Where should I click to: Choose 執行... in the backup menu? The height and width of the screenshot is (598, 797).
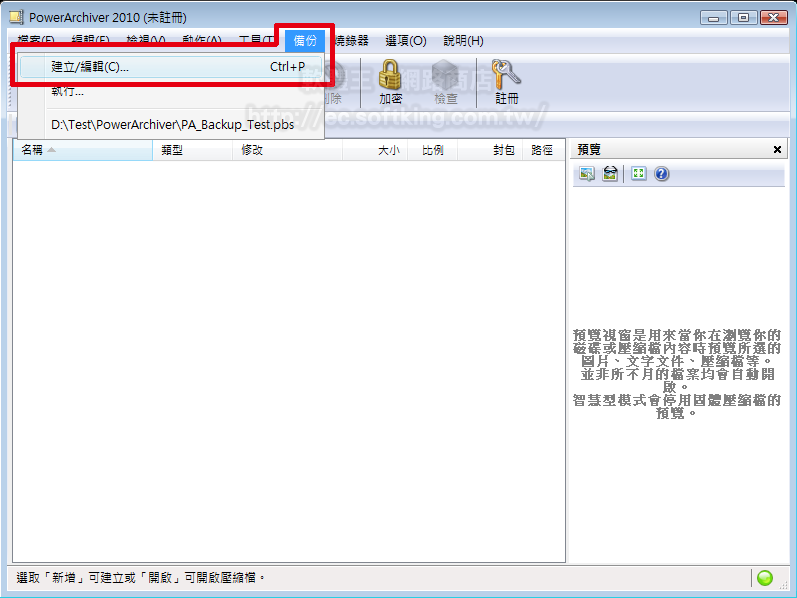[68, 92]
